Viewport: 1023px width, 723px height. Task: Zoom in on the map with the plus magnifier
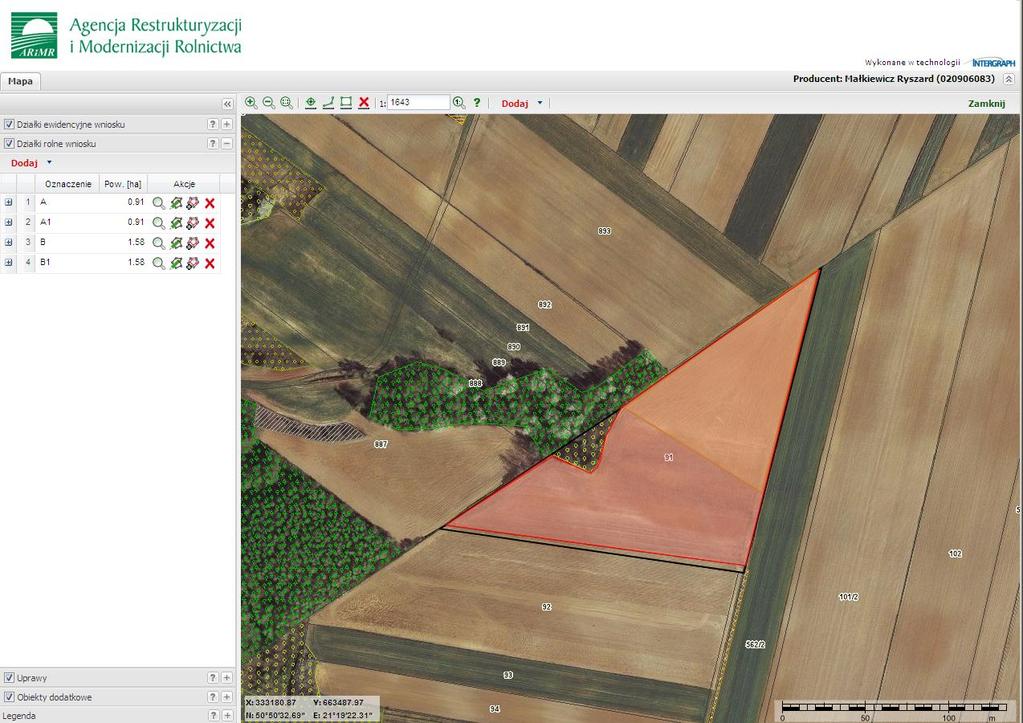click(x=251, y=102)
